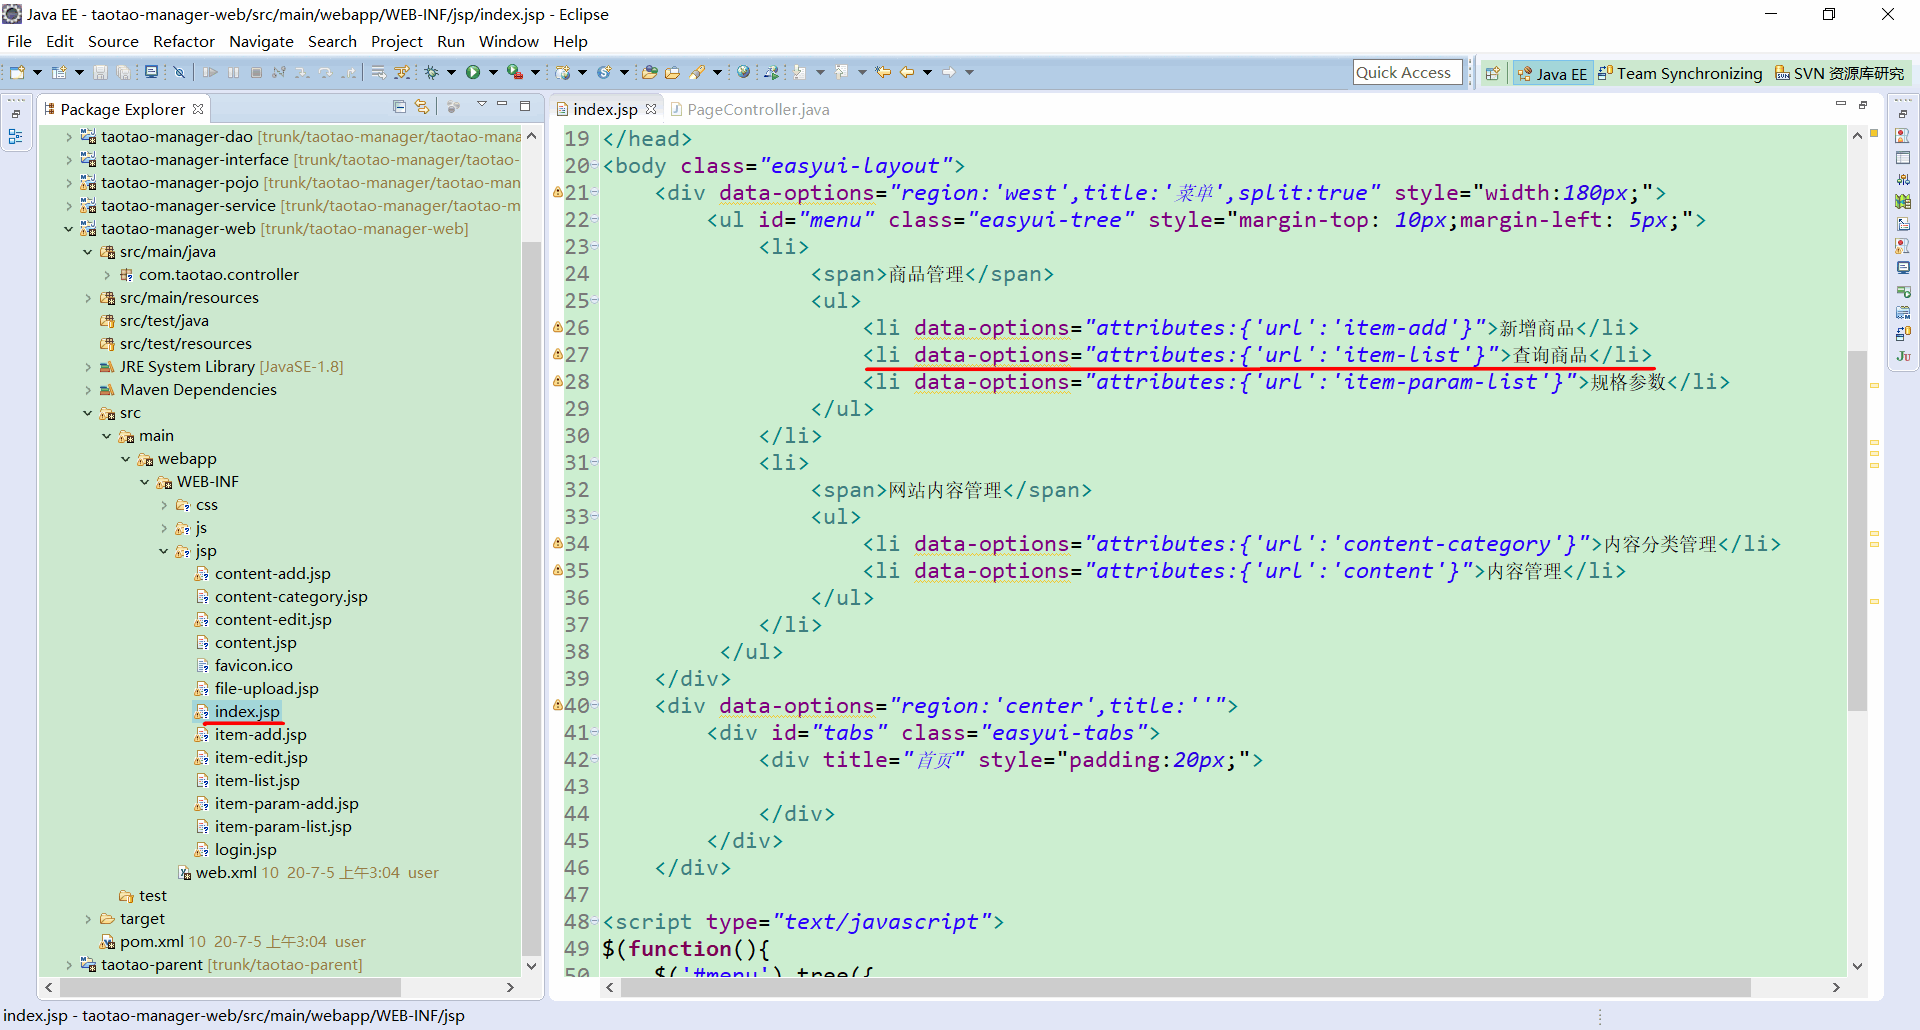
Task: Toggle the fold marker on line 33
Action: pos(595,517)
